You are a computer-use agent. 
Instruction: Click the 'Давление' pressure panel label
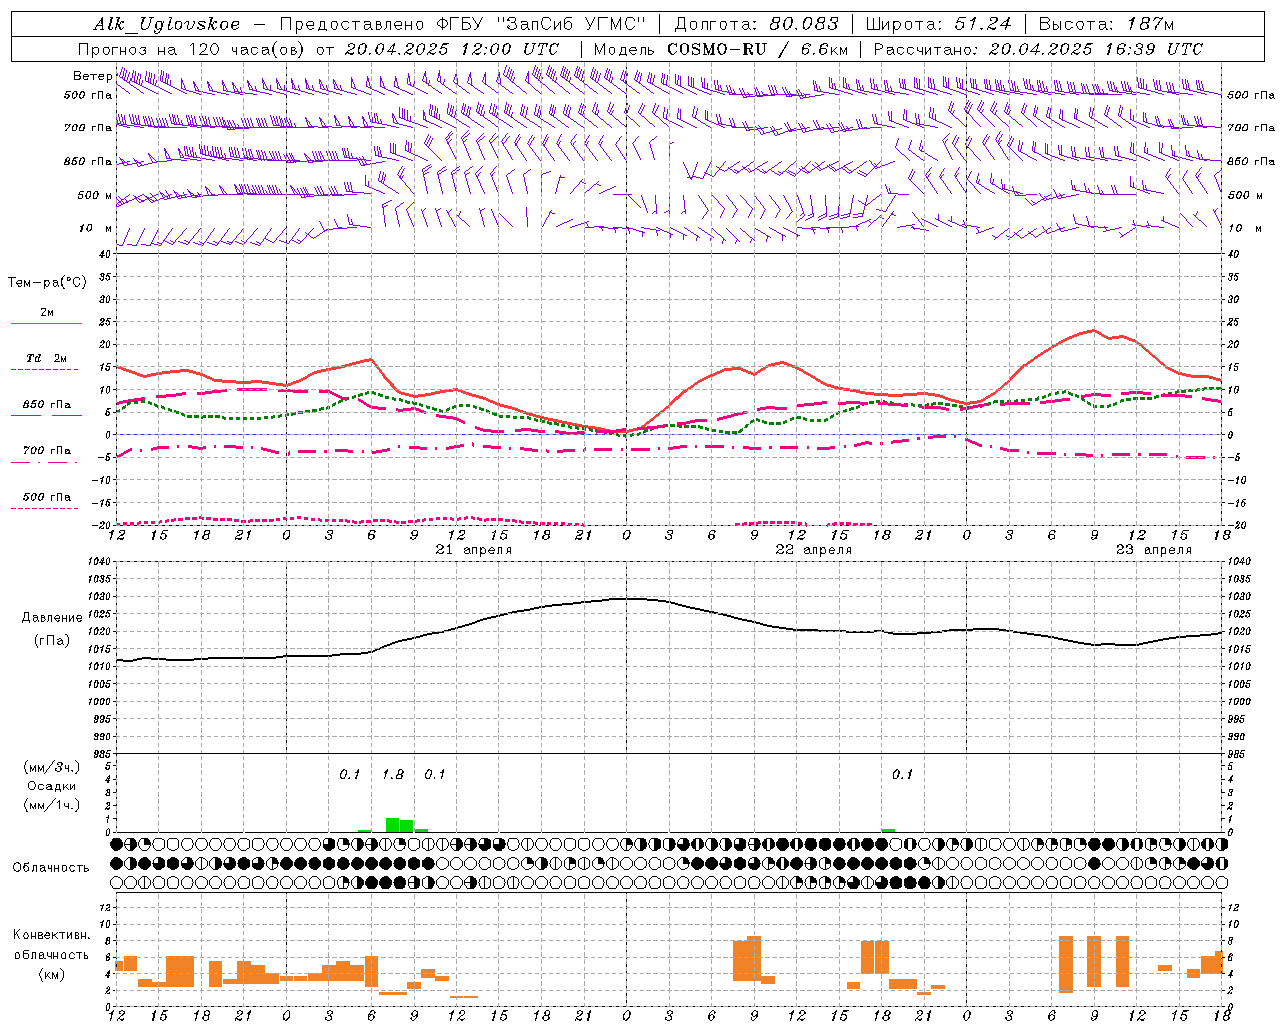click(x=52, y=618)
